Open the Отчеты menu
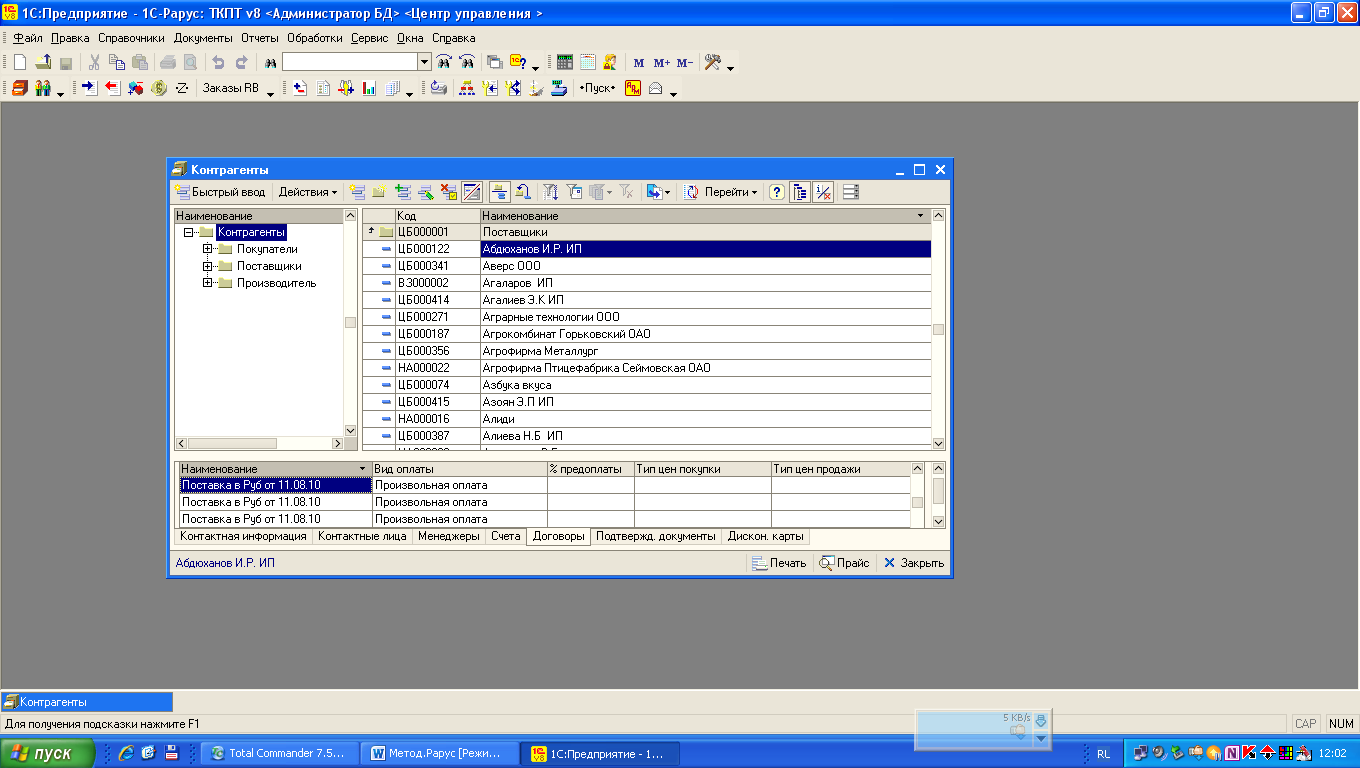The width and height of the screenshot is (1360, 768). 260,38
